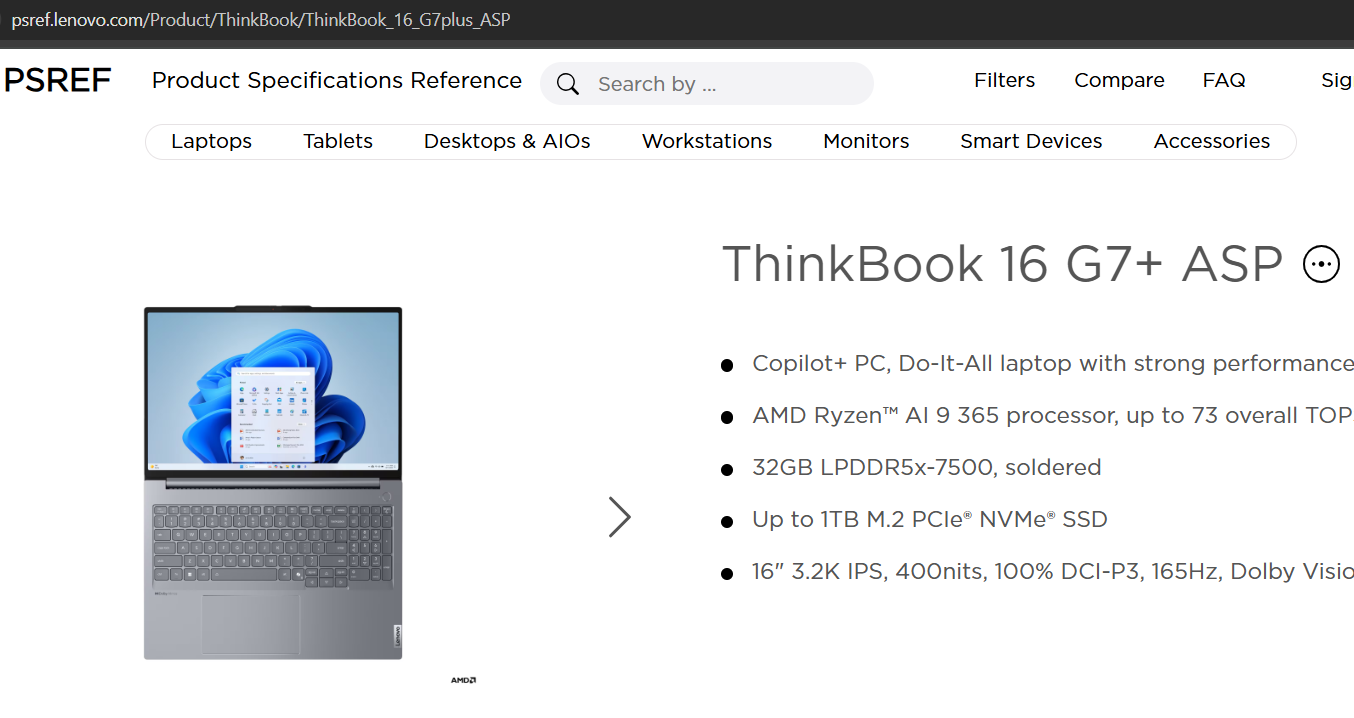1354x718 pixels.
Task: Click the ThinkBook laptop product image
Action: click(273, 483)
